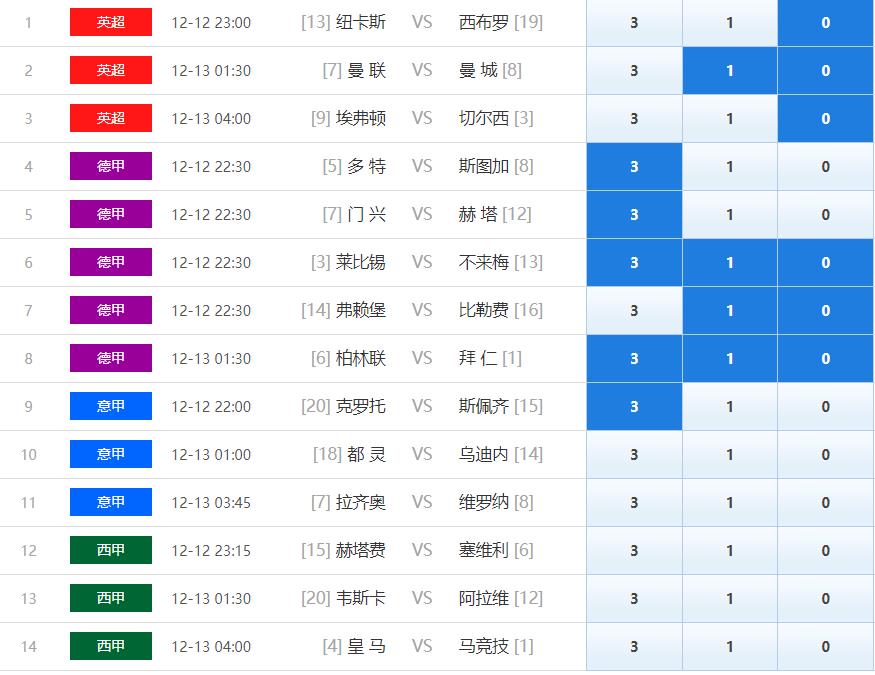
Task: Open the 英超 badge in row 1
Action: click(x=110, y=22)
